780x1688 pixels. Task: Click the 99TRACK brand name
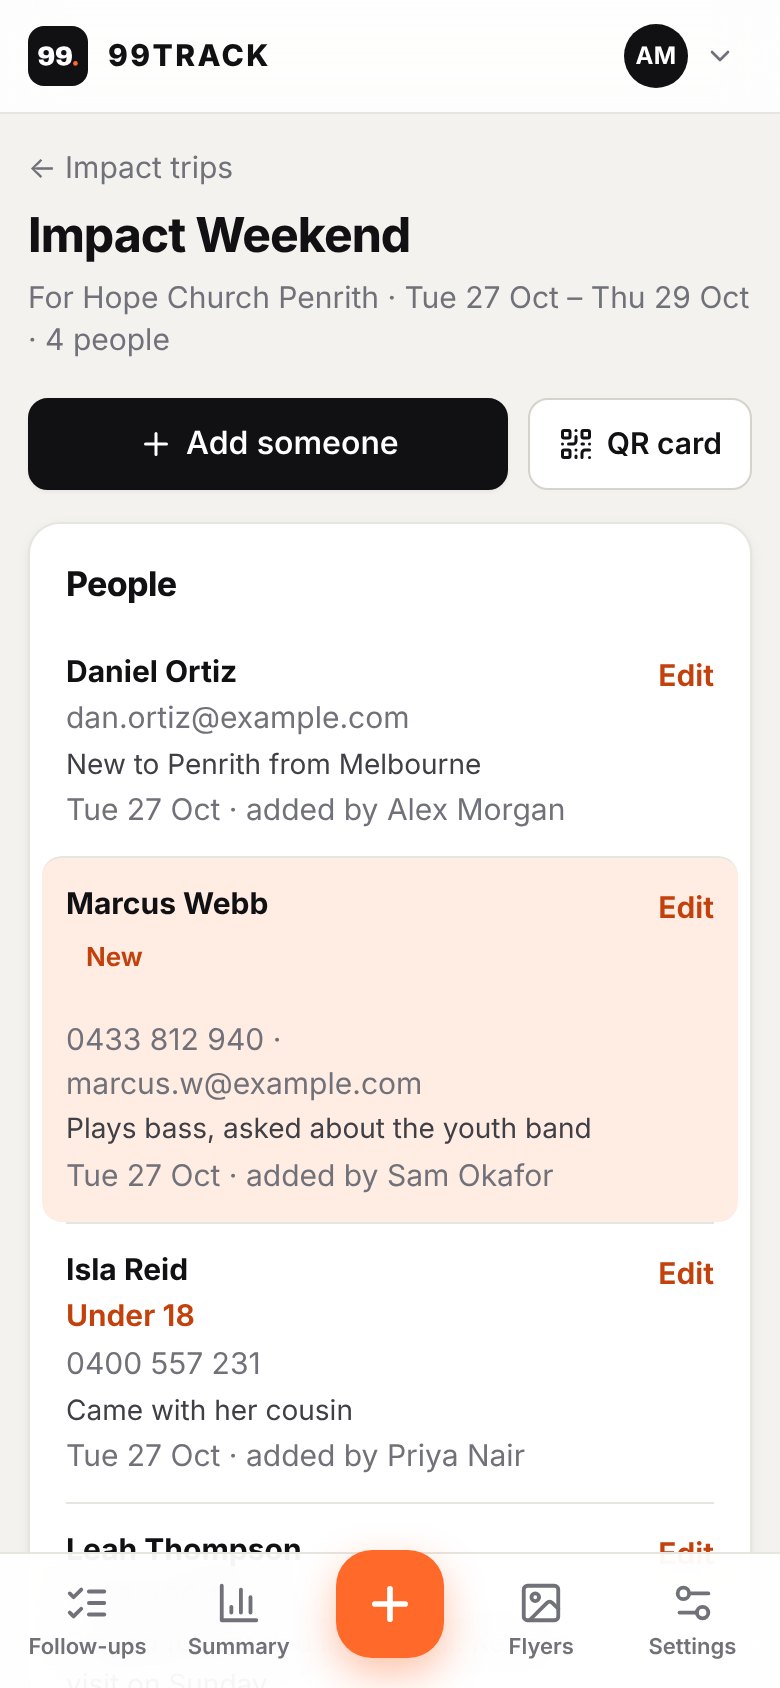click(x=188, y=56)
